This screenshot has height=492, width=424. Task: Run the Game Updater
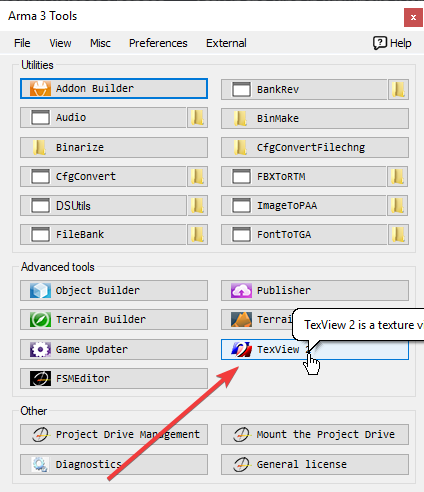114,349
